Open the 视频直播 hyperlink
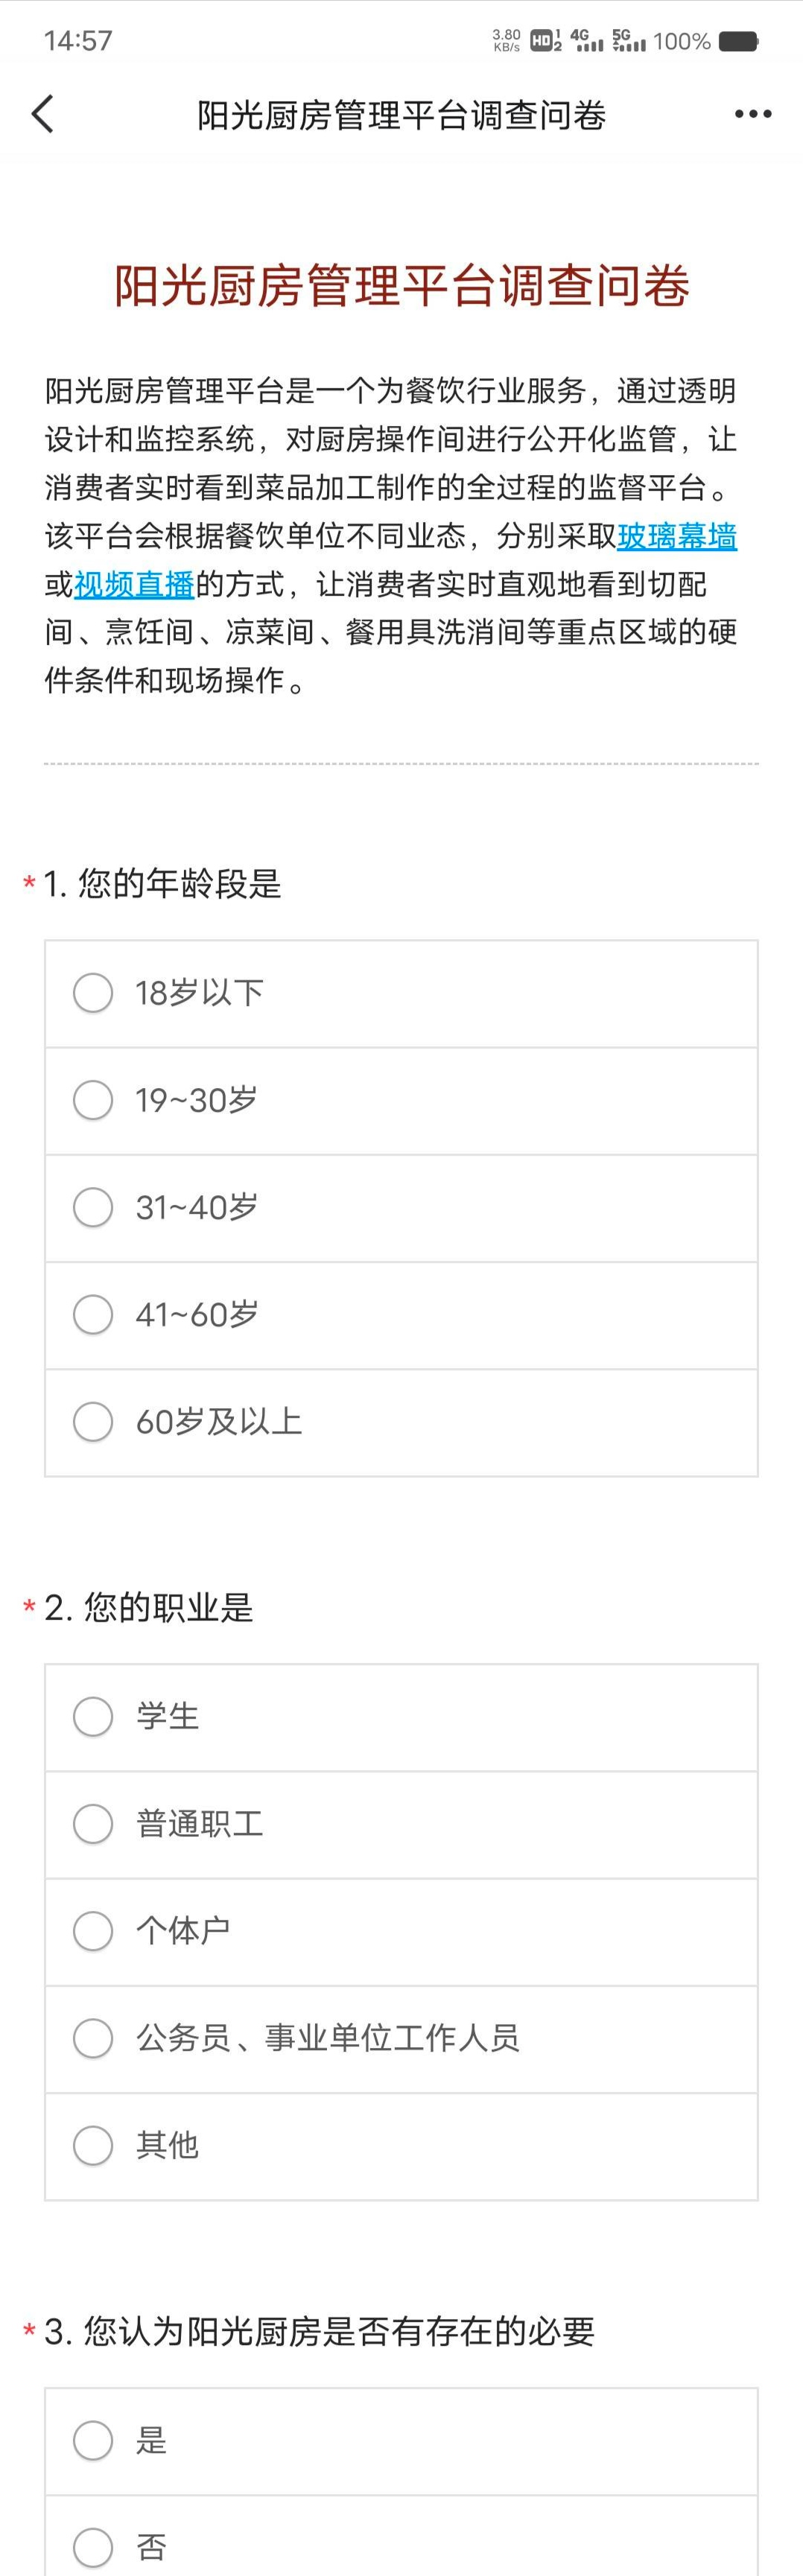The height and width of the screenshot is (2576, 803). point(134,585)
